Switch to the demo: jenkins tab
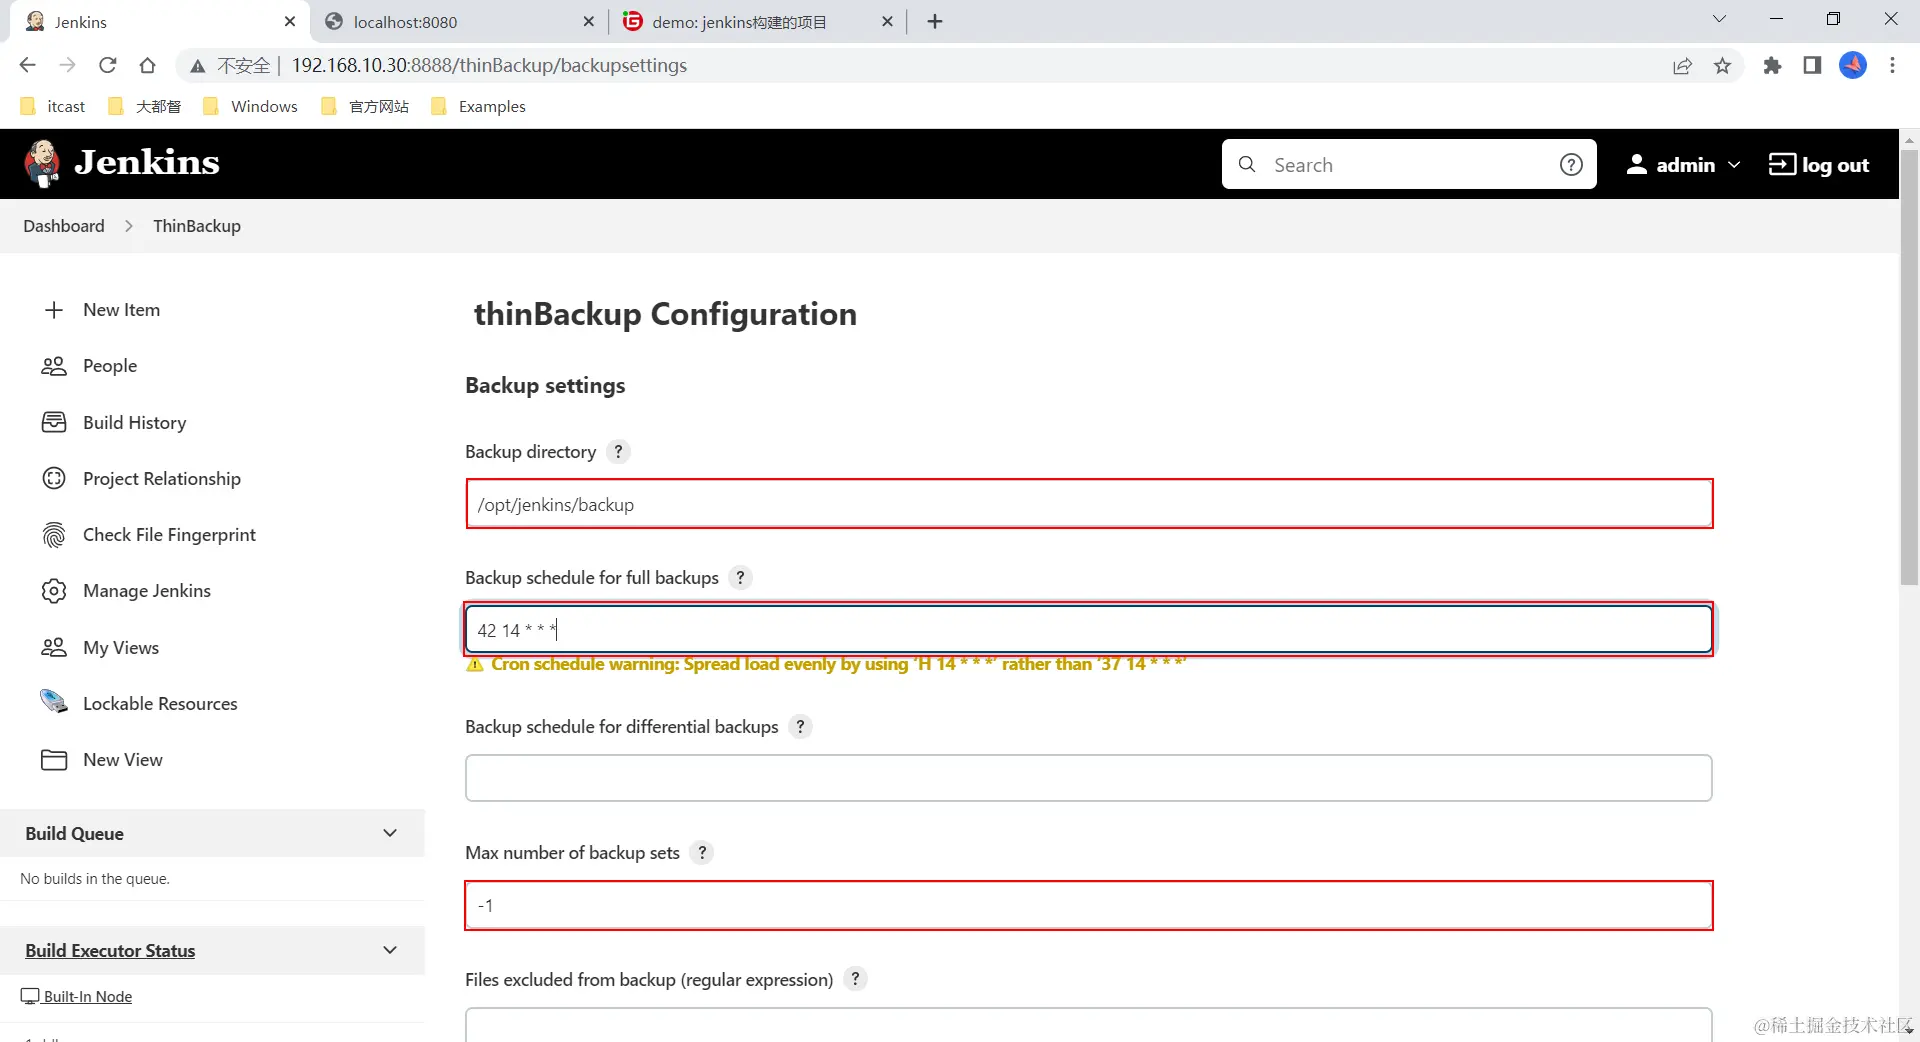 point(757,22)
